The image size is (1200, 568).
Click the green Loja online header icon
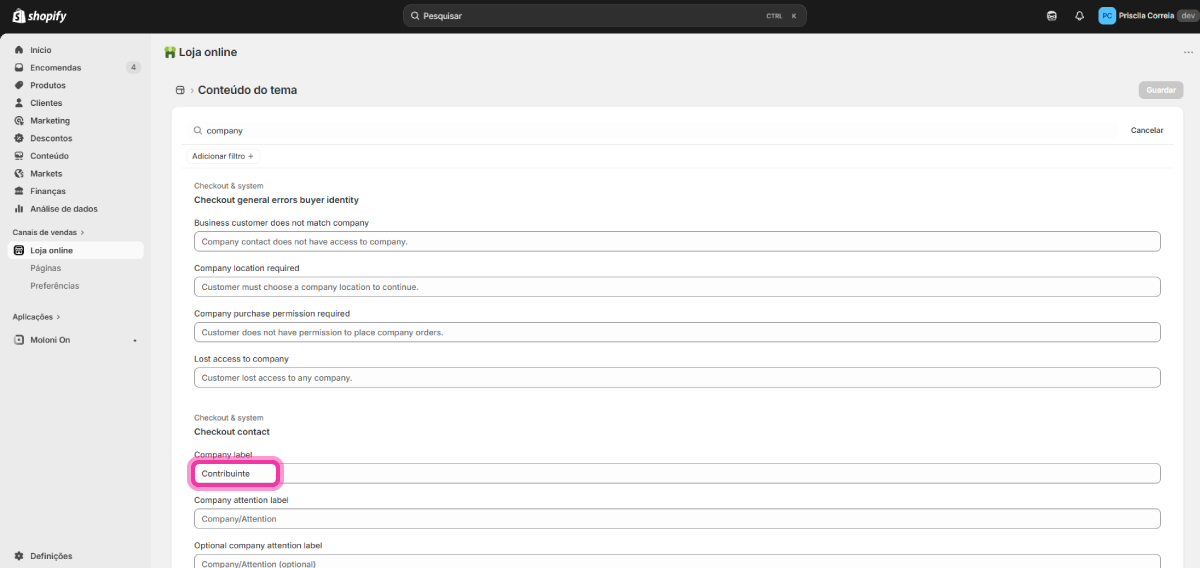point(170,52)
